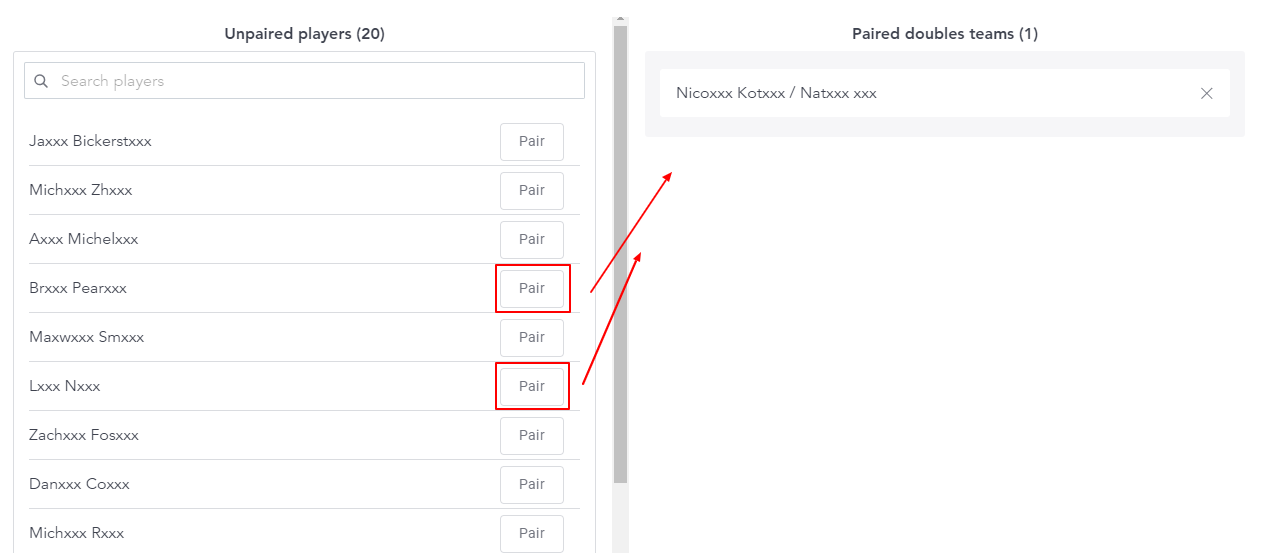Click the search magnifier icon
The image size is (1267, 553).
41,81
